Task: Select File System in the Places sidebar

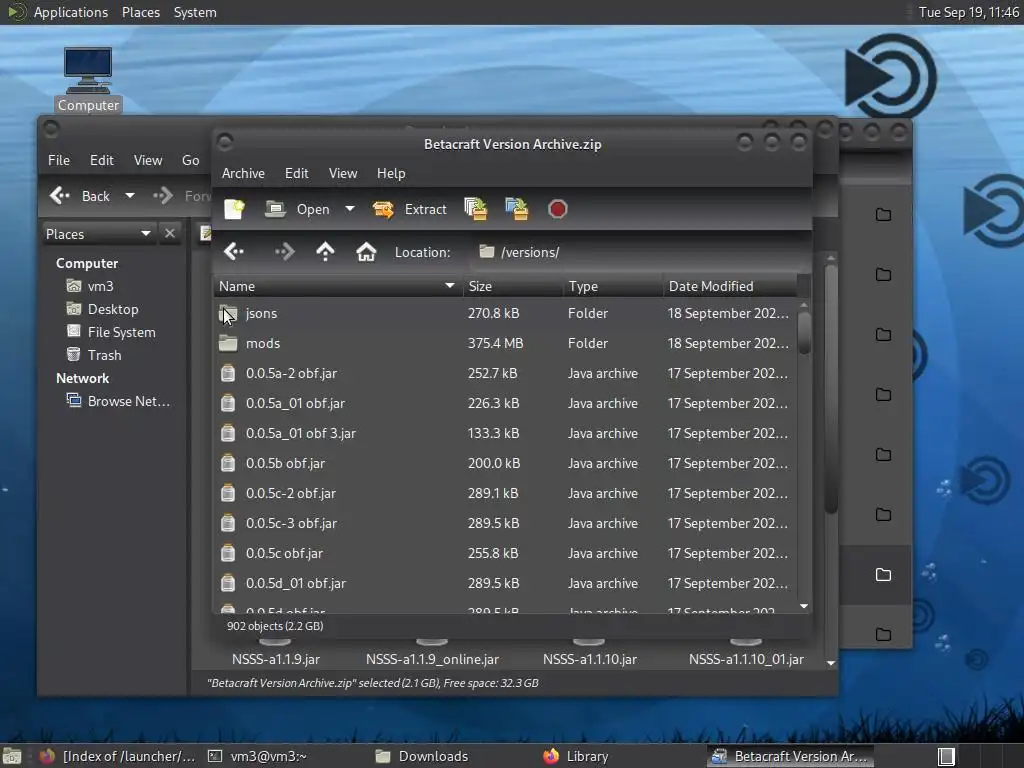Action: coord(111,332)
